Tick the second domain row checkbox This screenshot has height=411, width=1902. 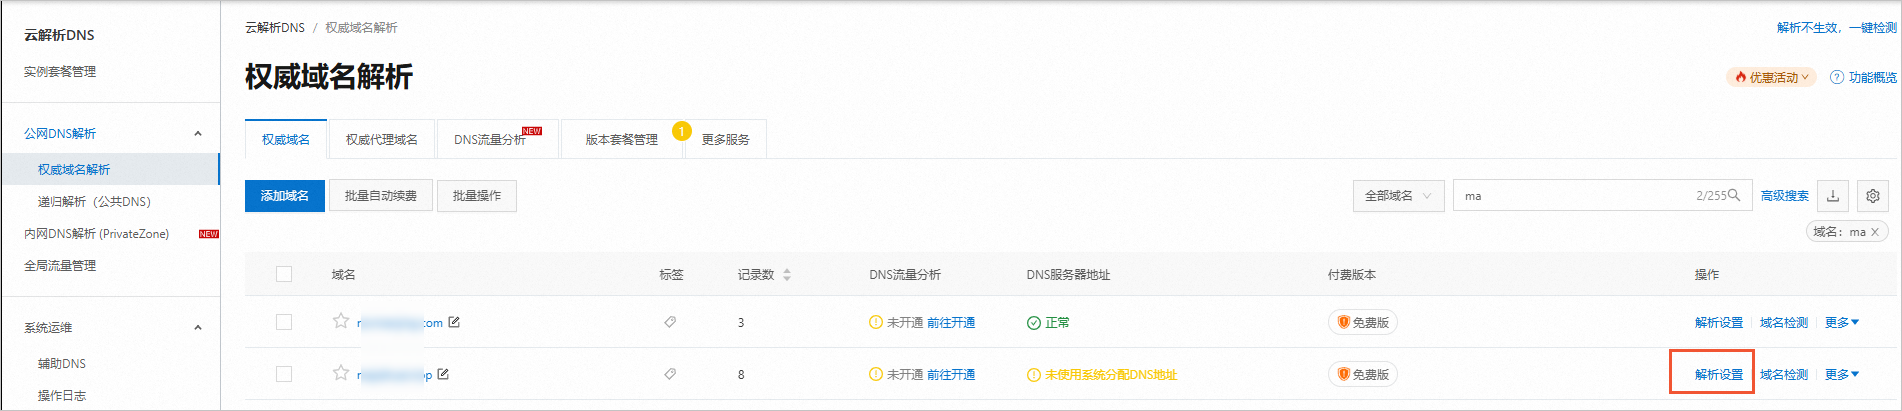(x=284, y=374)
